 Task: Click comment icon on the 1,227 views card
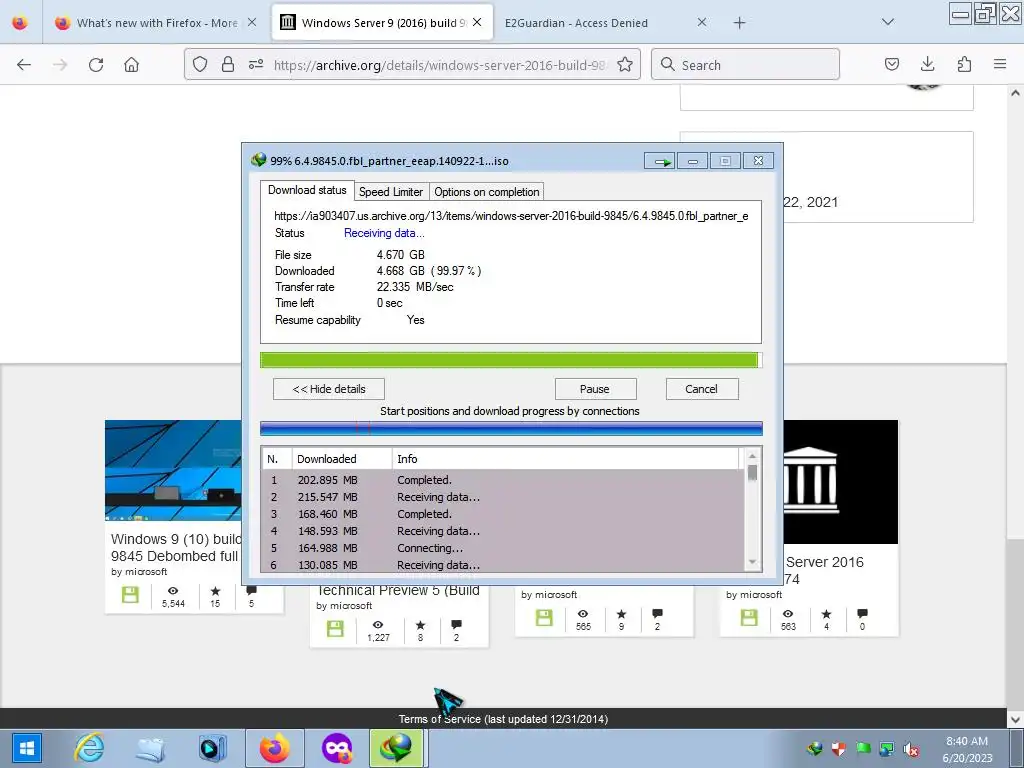[x=456, y=625]
